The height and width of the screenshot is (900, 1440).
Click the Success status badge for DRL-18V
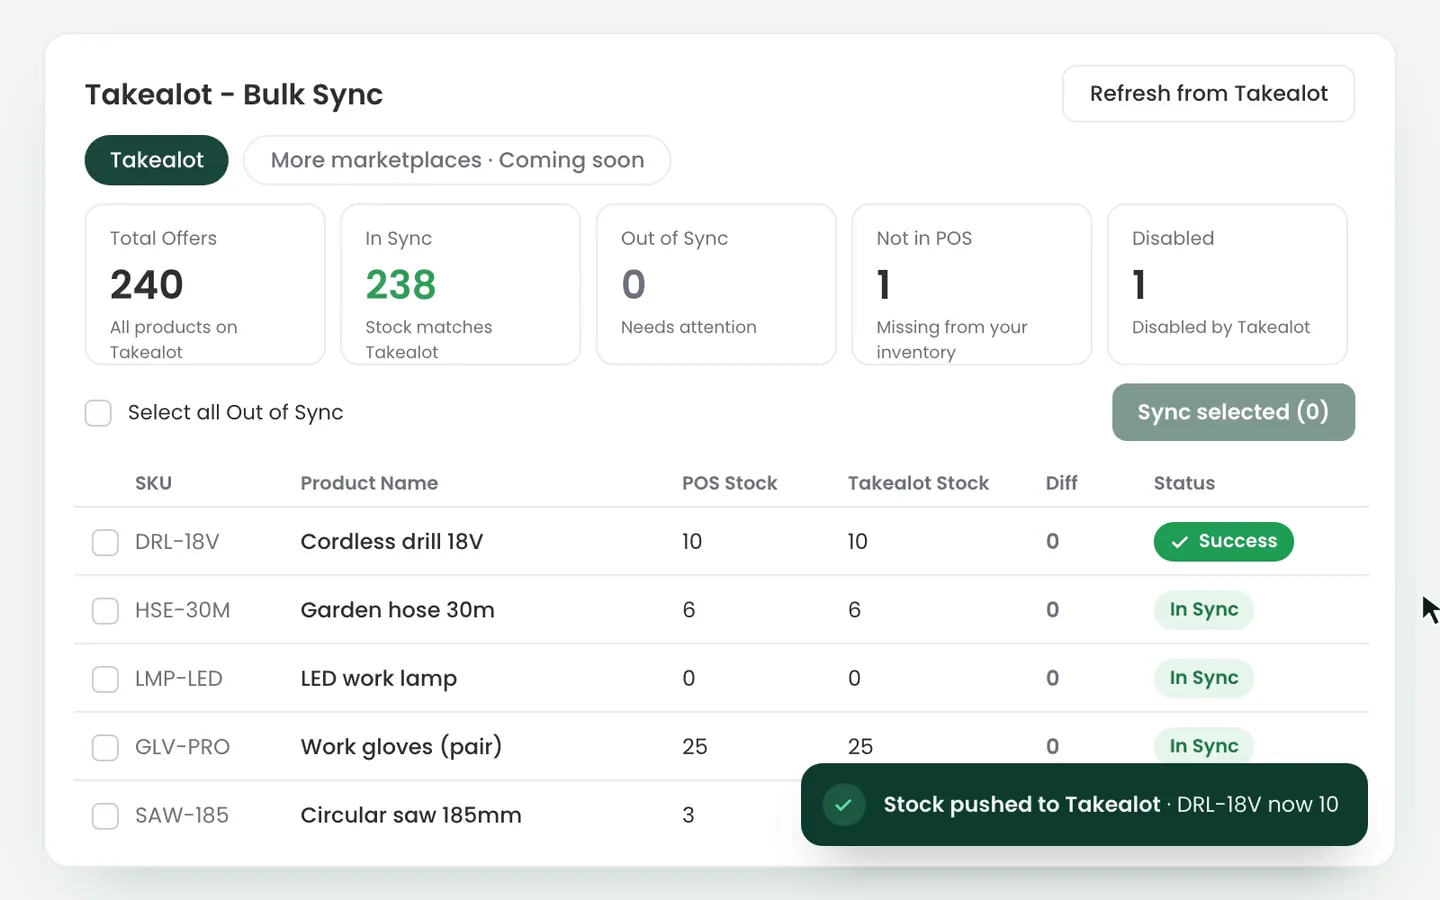pos(1223,541)
